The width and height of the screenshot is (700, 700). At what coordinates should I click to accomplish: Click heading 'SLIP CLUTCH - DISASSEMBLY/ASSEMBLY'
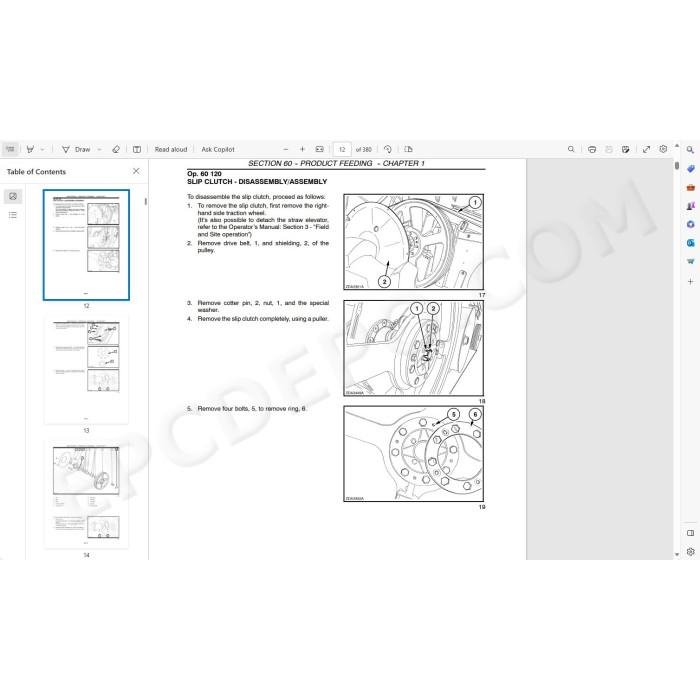point(257,182)
